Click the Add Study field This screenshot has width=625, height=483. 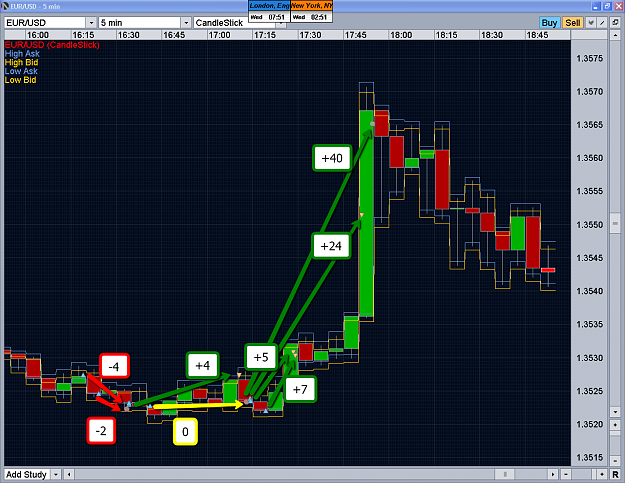point(28,474)
